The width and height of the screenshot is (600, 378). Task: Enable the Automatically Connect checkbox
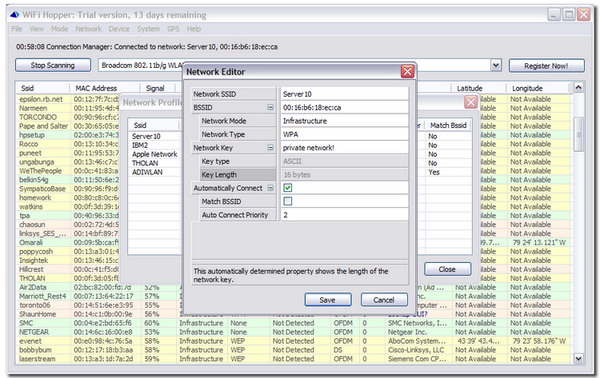[x=288, y=188]
